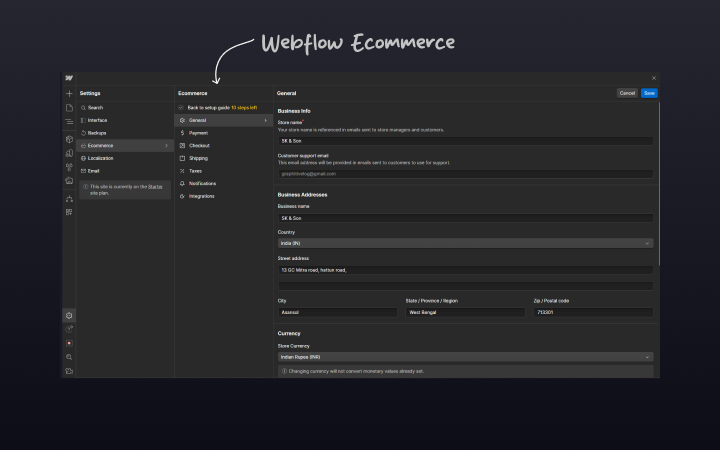Click the highlighted Settings gear sidebar icon

69,315
